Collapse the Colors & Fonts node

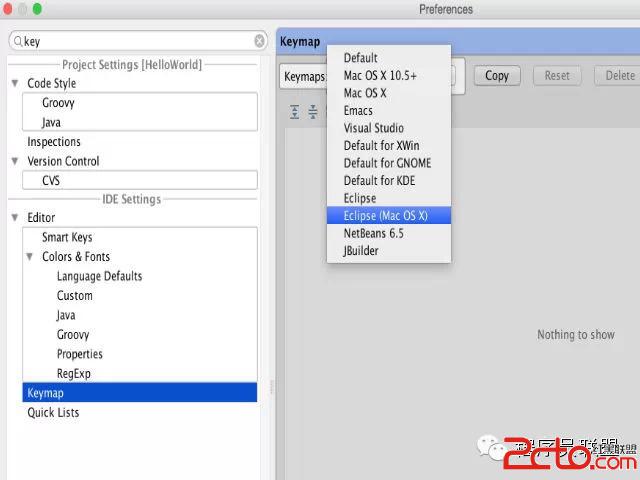tap(30, 257)
